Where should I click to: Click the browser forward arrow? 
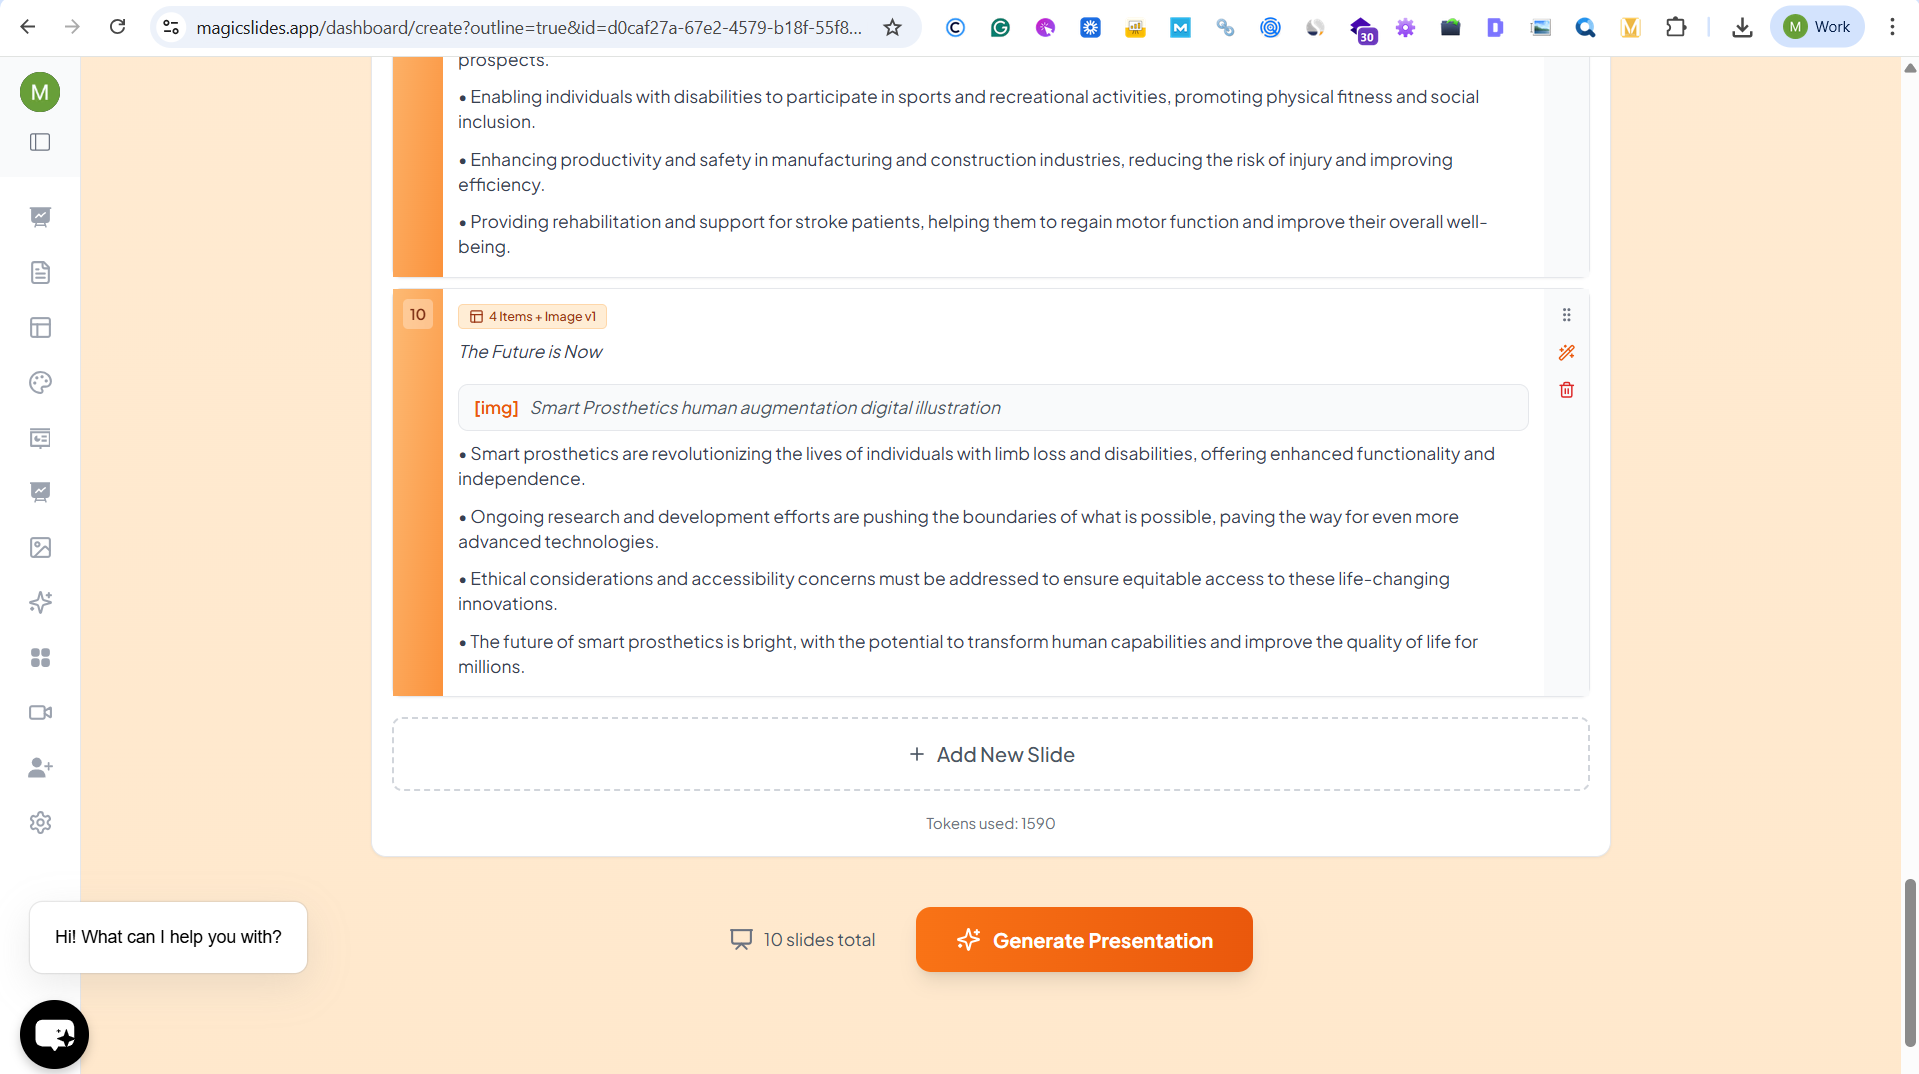click(x=72, y=27)
